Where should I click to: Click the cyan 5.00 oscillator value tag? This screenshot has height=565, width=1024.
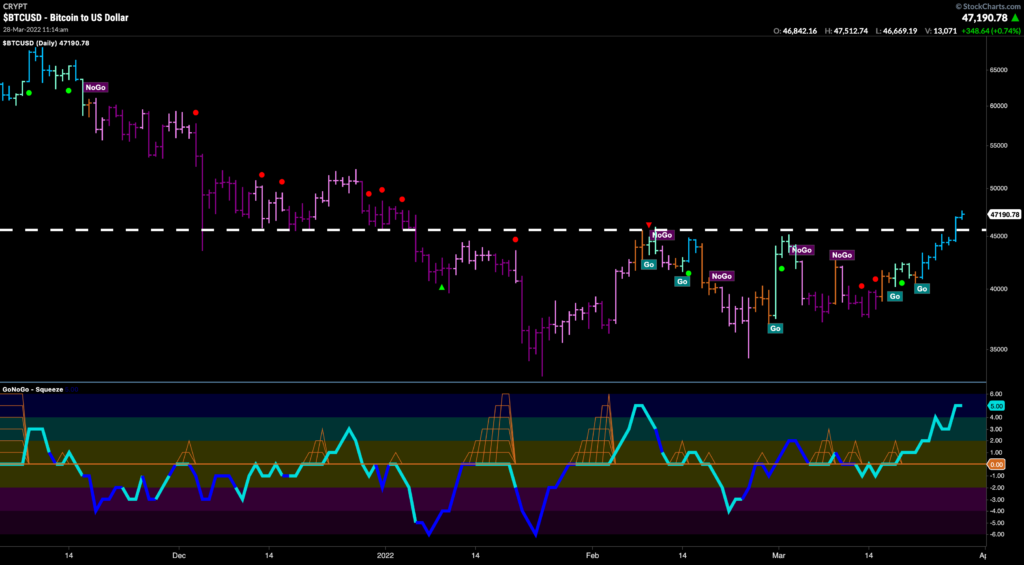(x=997, y=406)
